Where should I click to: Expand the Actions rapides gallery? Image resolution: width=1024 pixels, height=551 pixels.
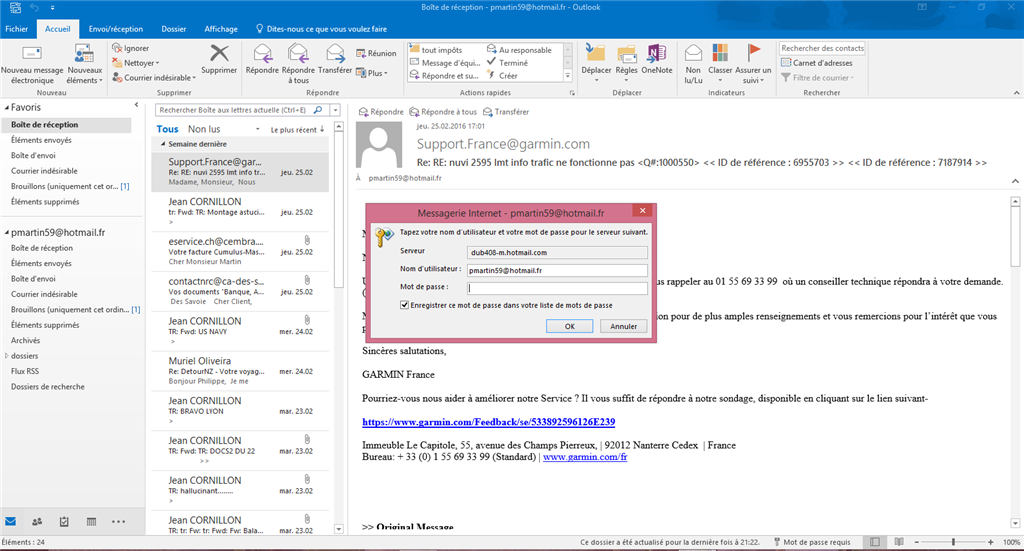(x=568, y=76)
